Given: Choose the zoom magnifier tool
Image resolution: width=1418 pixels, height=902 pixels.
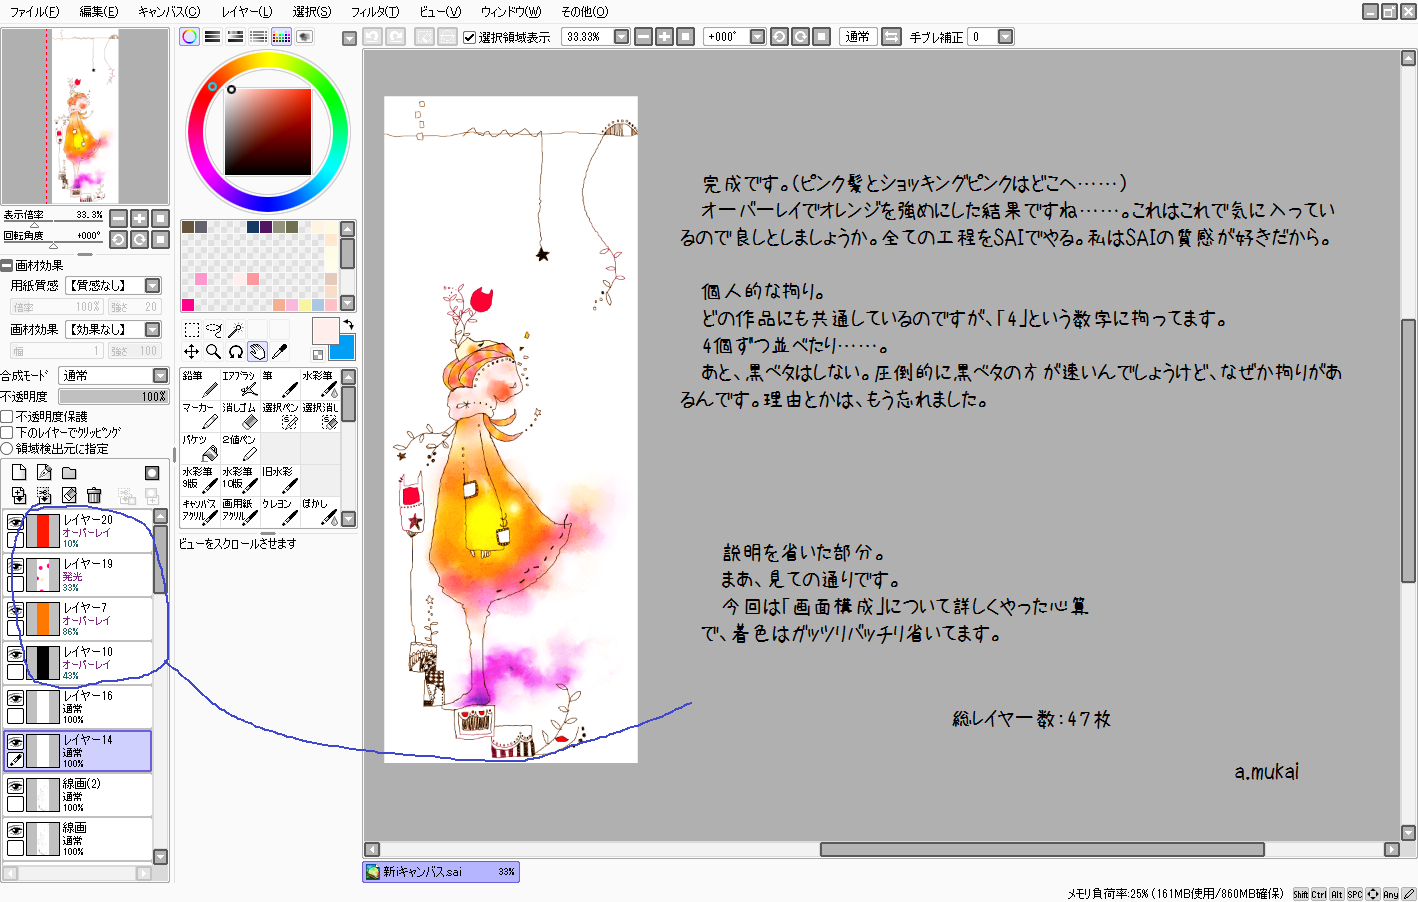Looking at the screenshot, I should coord(213,351).
